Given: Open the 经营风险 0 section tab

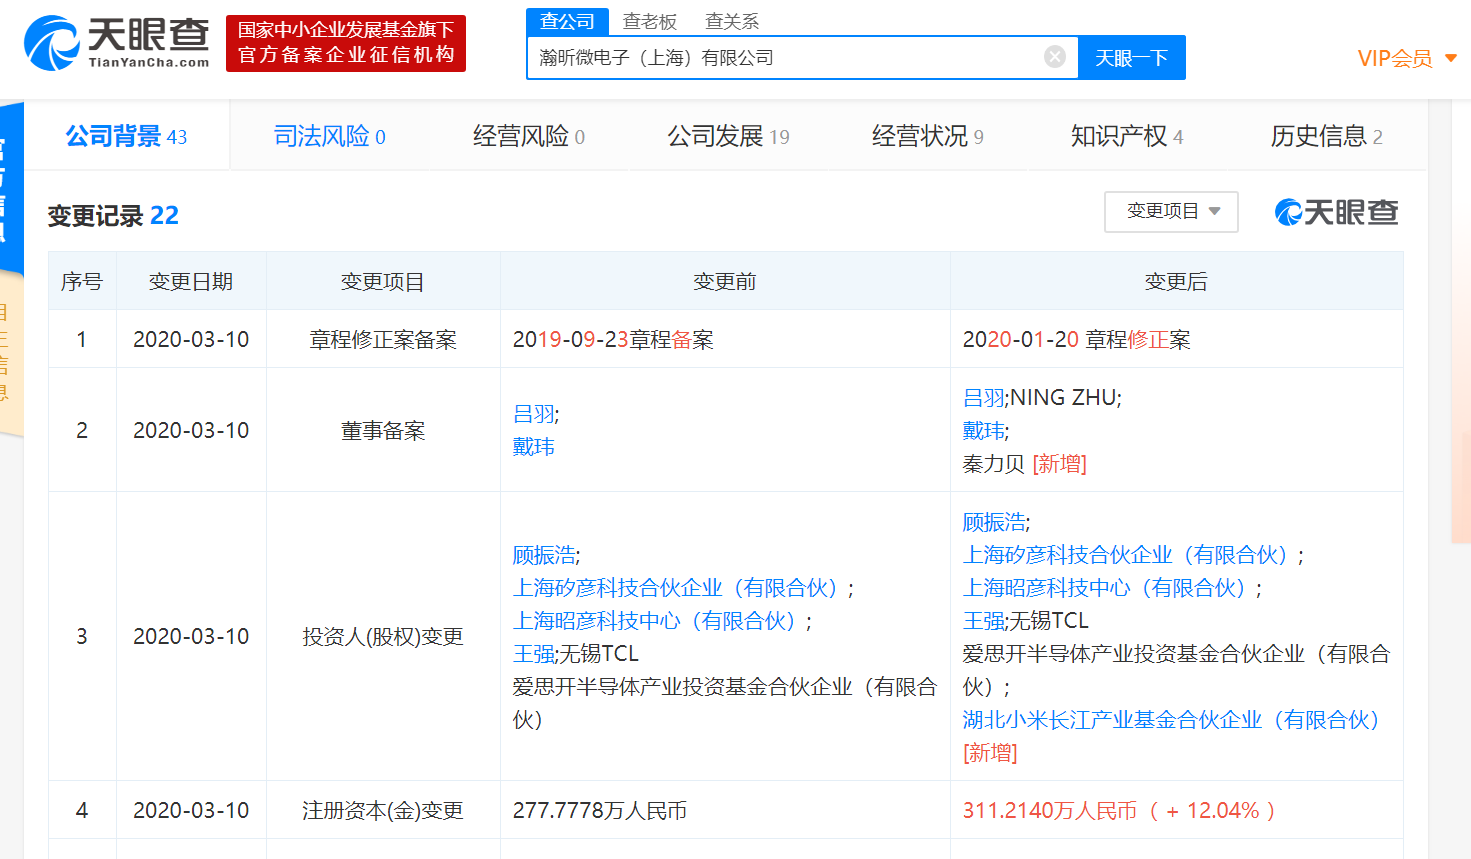Looking at the screenshot, I should [529, 136].
